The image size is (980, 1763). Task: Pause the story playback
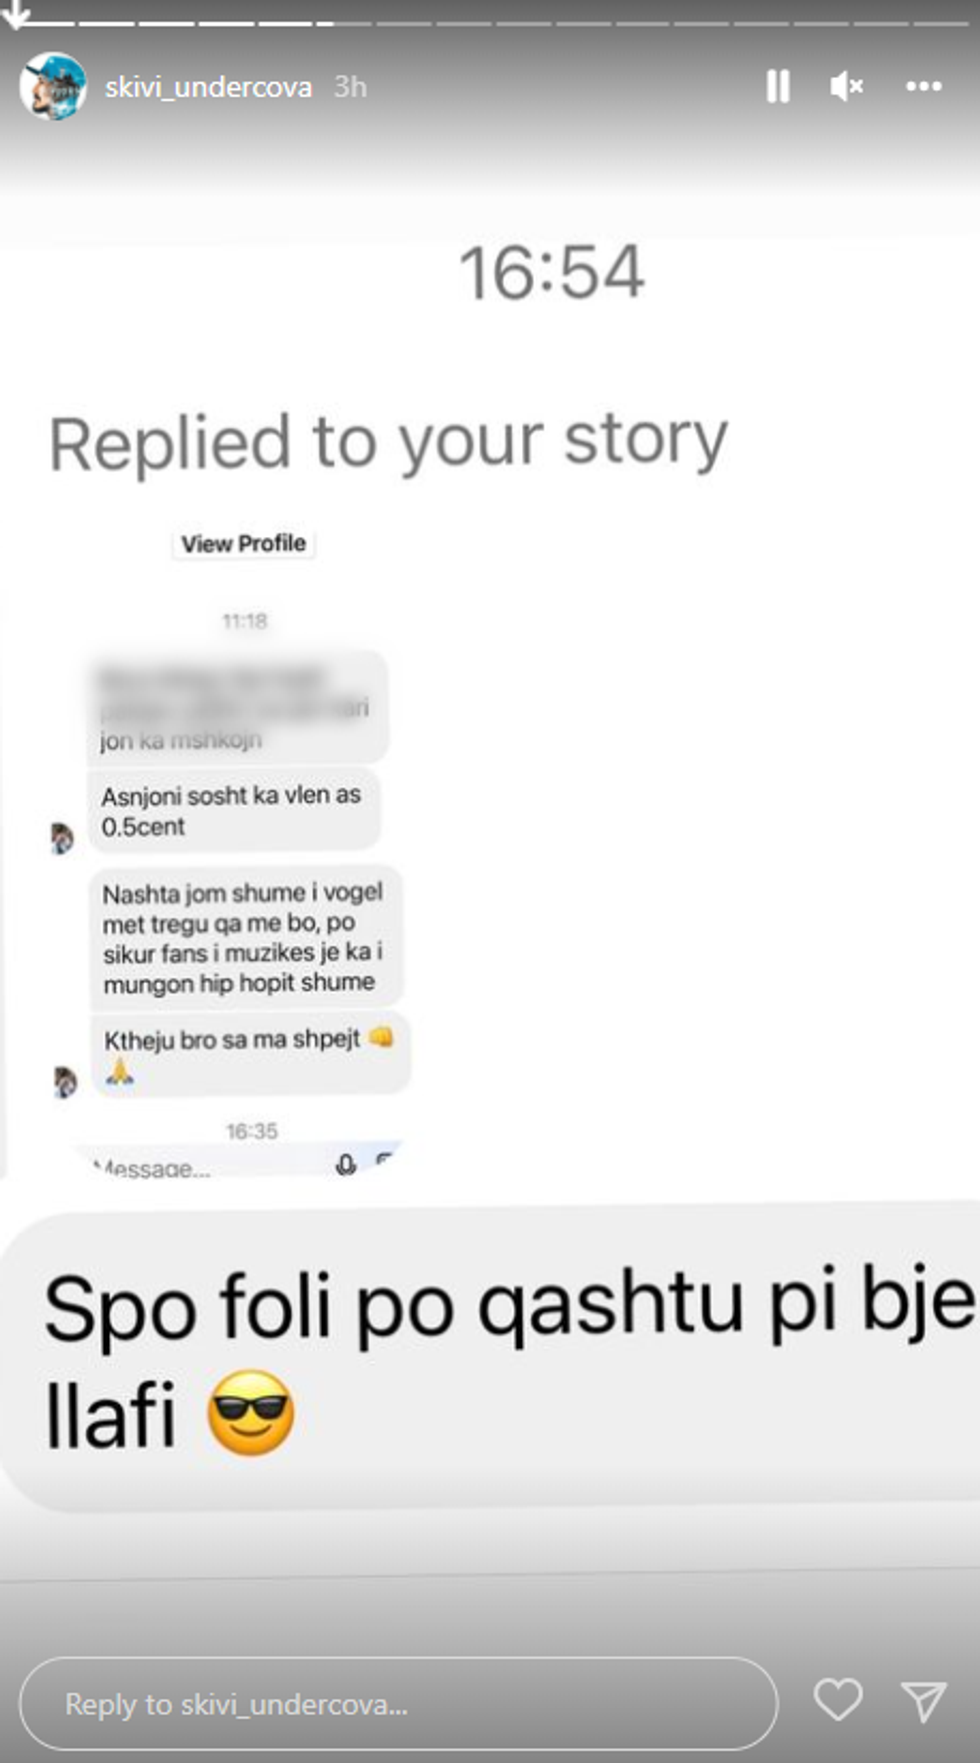tap(778, 87)
